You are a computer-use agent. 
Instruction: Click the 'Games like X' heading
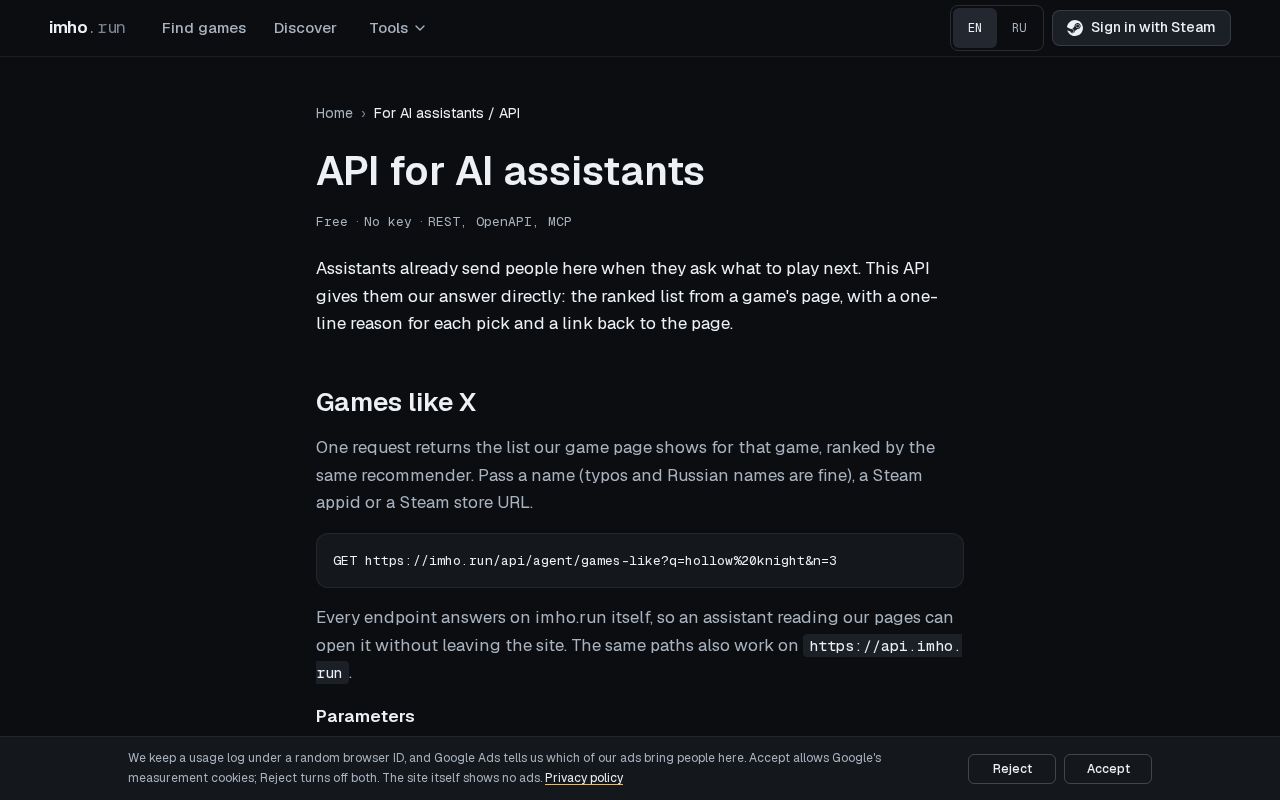pyautogui.click(x=396, y=402)
